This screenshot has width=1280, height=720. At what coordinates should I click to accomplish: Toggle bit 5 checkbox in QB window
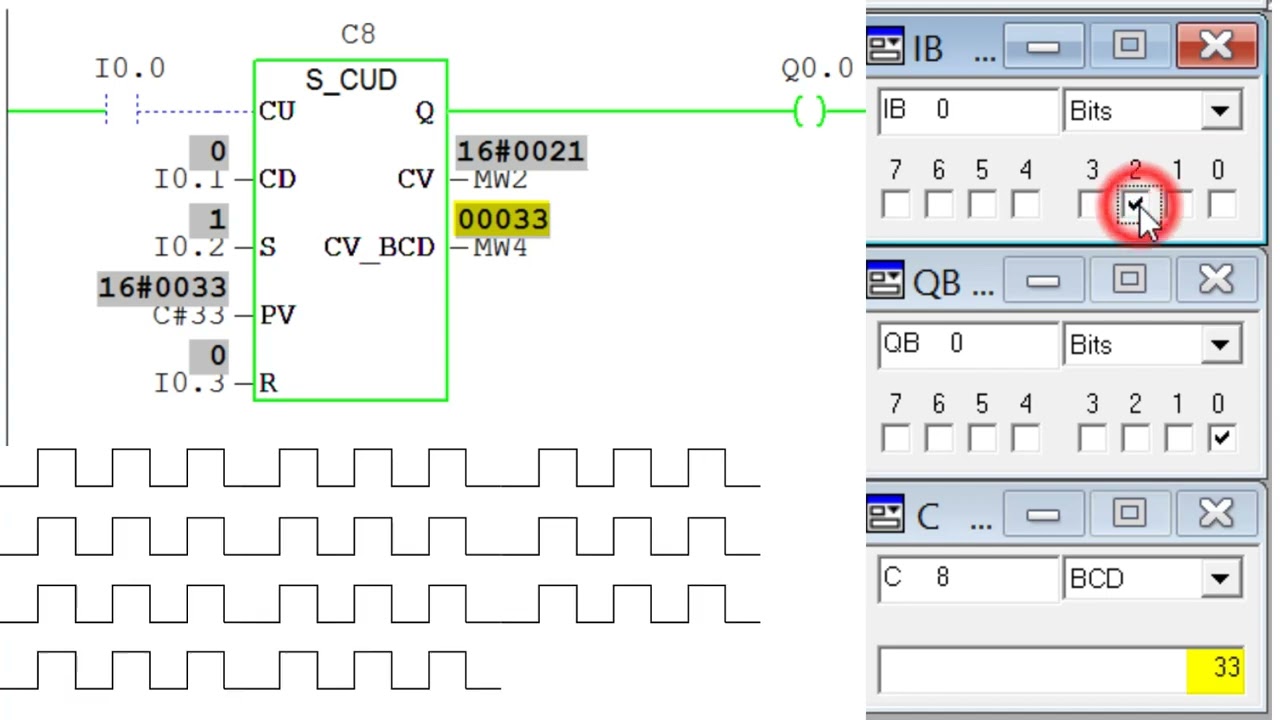point(982,438)
